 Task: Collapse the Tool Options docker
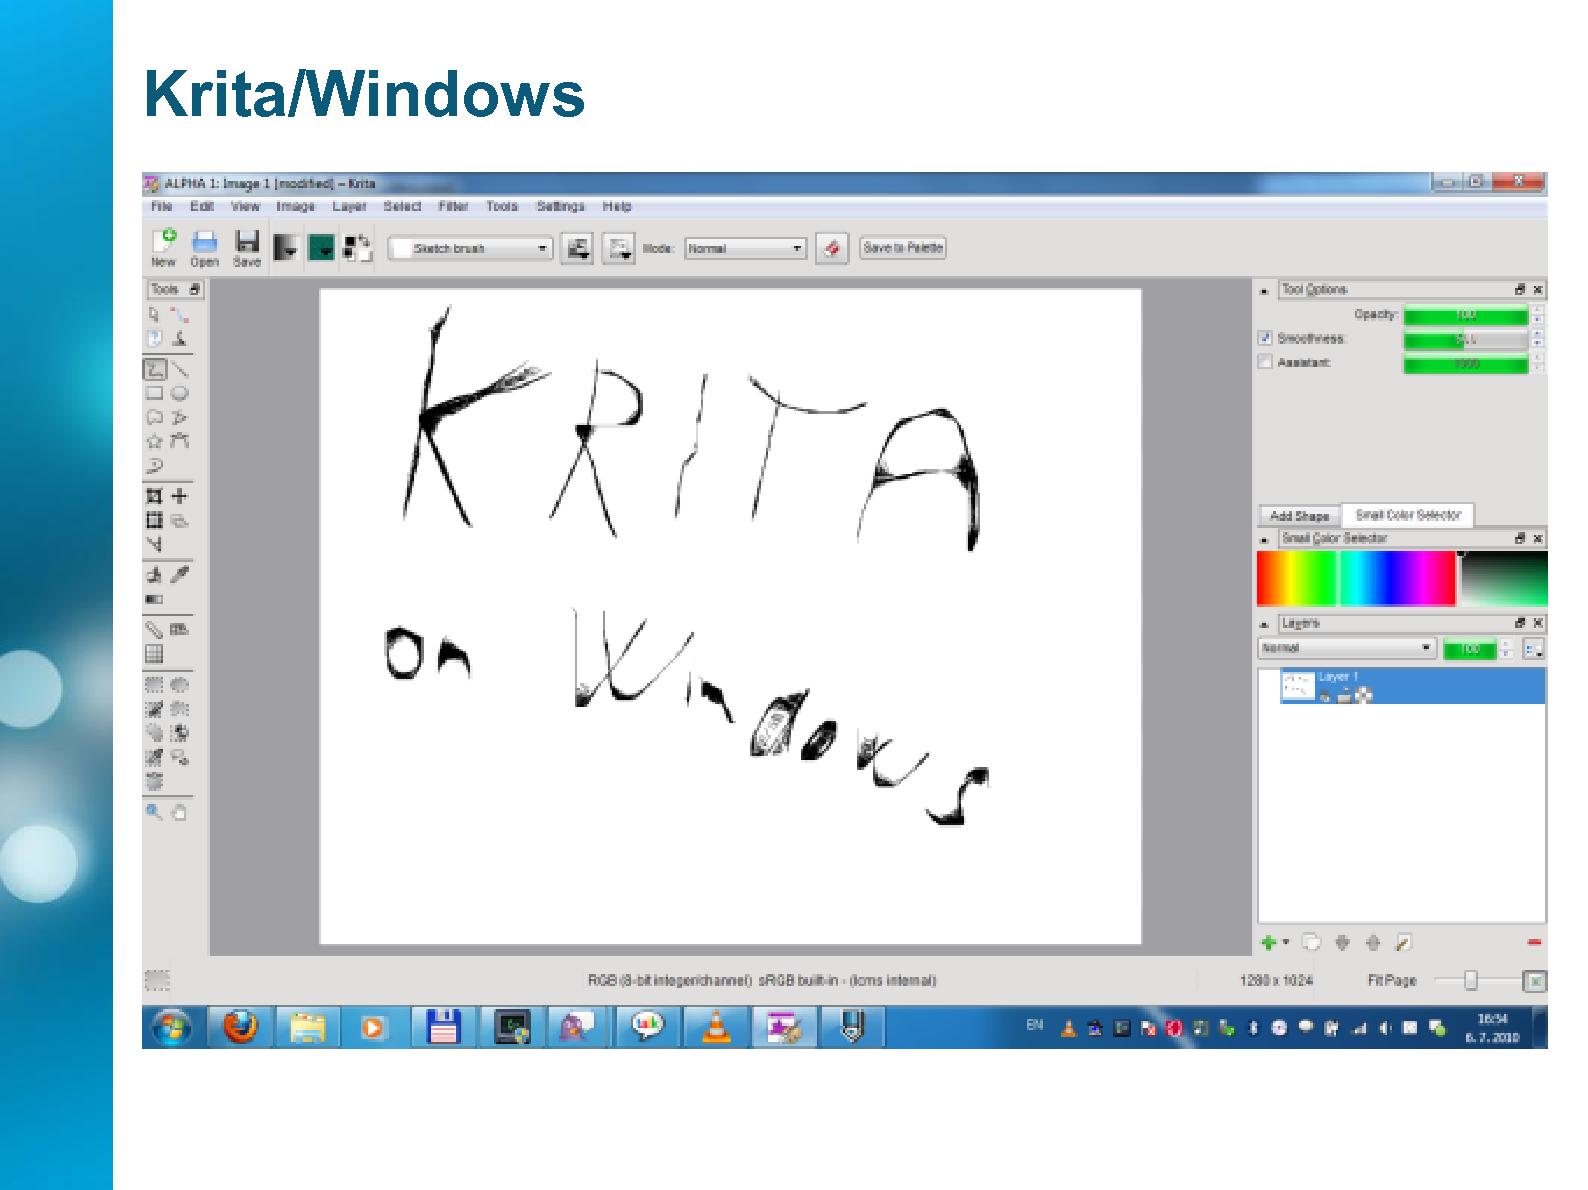tap(1265, 291)
